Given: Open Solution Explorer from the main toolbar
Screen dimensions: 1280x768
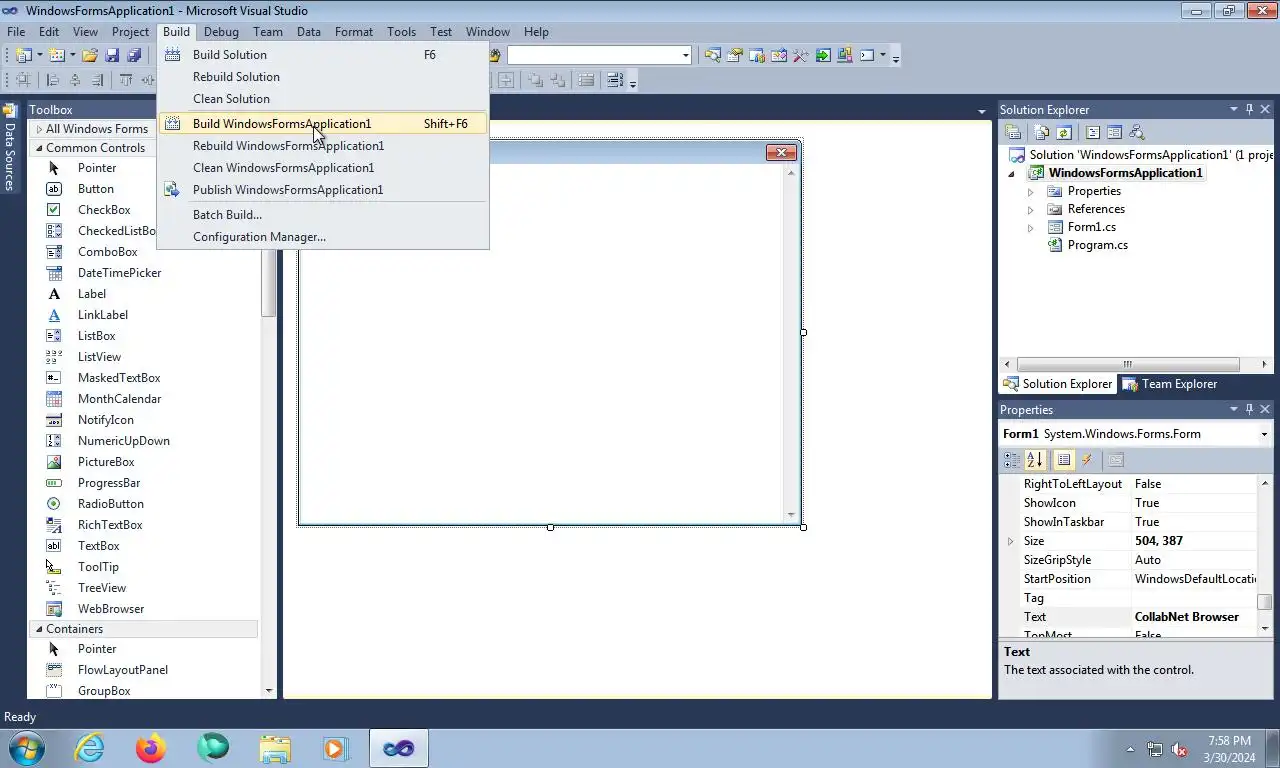Looking at the screenshot, I should [x=713, y=55].
